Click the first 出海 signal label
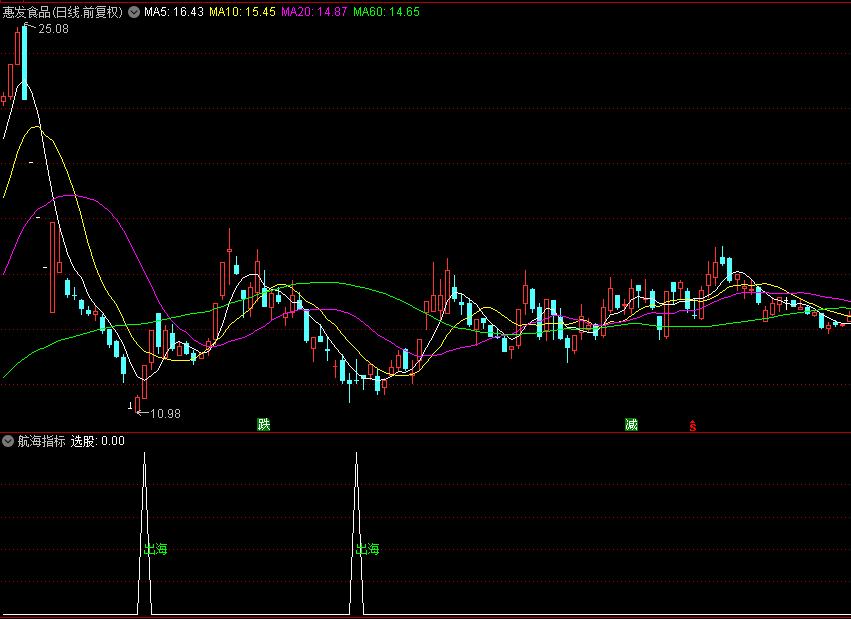Image resolution: width=851 pixels, height=619 pixels. [x=155, y=550]
